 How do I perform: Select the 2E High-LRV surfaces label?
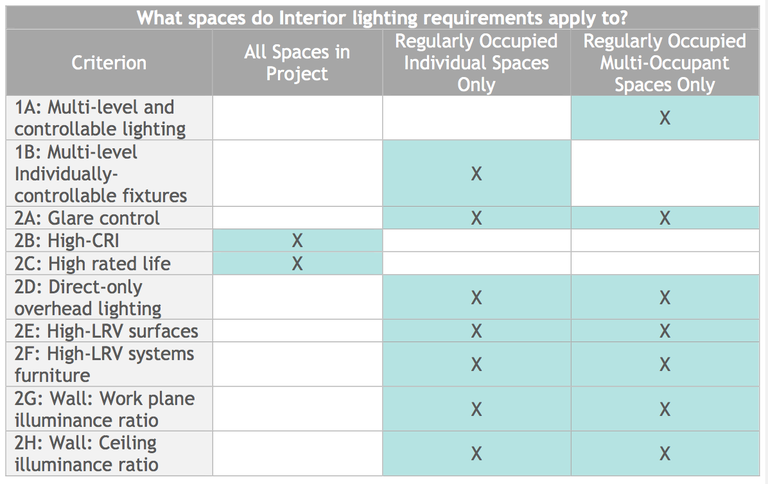[x=106, y=331]
